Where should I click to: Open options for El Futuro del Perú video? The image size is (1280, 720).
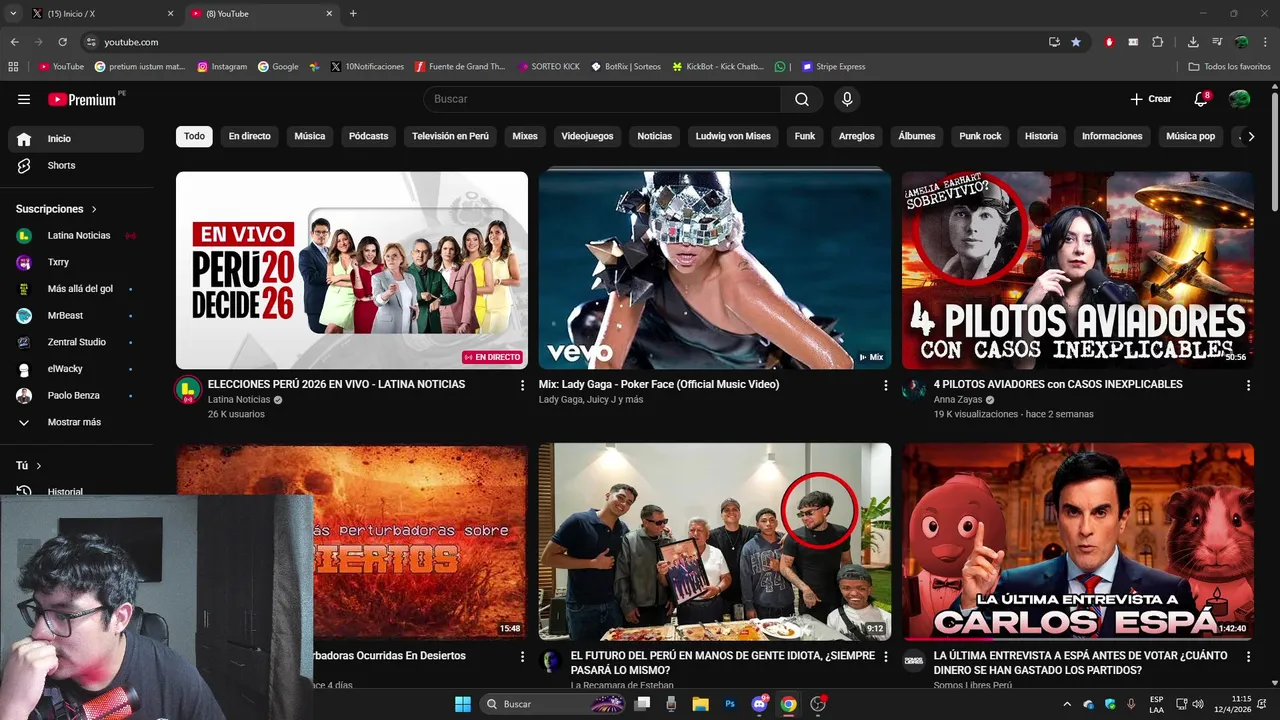[x=885, y=657]
